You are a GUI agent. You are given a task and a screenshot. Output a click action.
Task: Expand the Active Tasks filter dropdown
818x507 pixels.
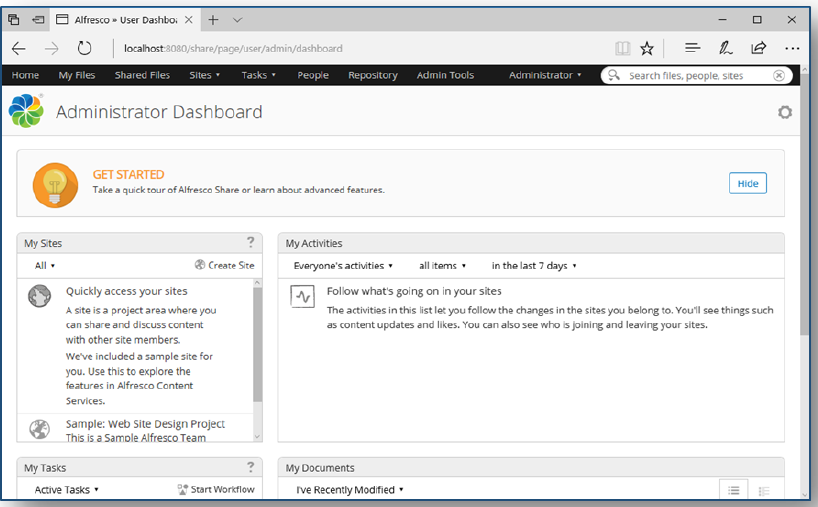67,490
